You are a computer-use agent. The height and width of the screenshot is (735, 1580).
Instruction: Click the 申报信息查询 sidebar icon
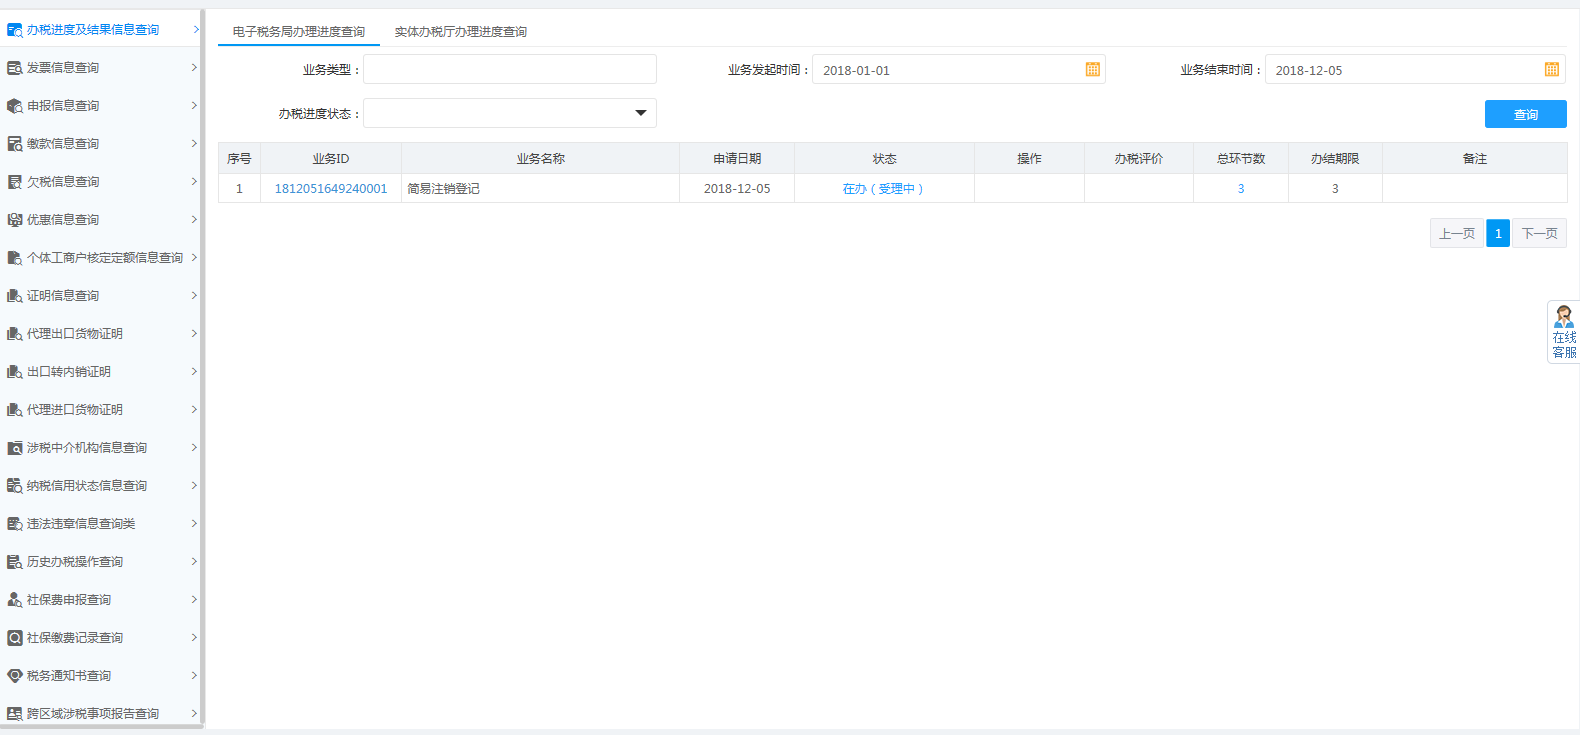pyautogui.click(x=14, y=106)
